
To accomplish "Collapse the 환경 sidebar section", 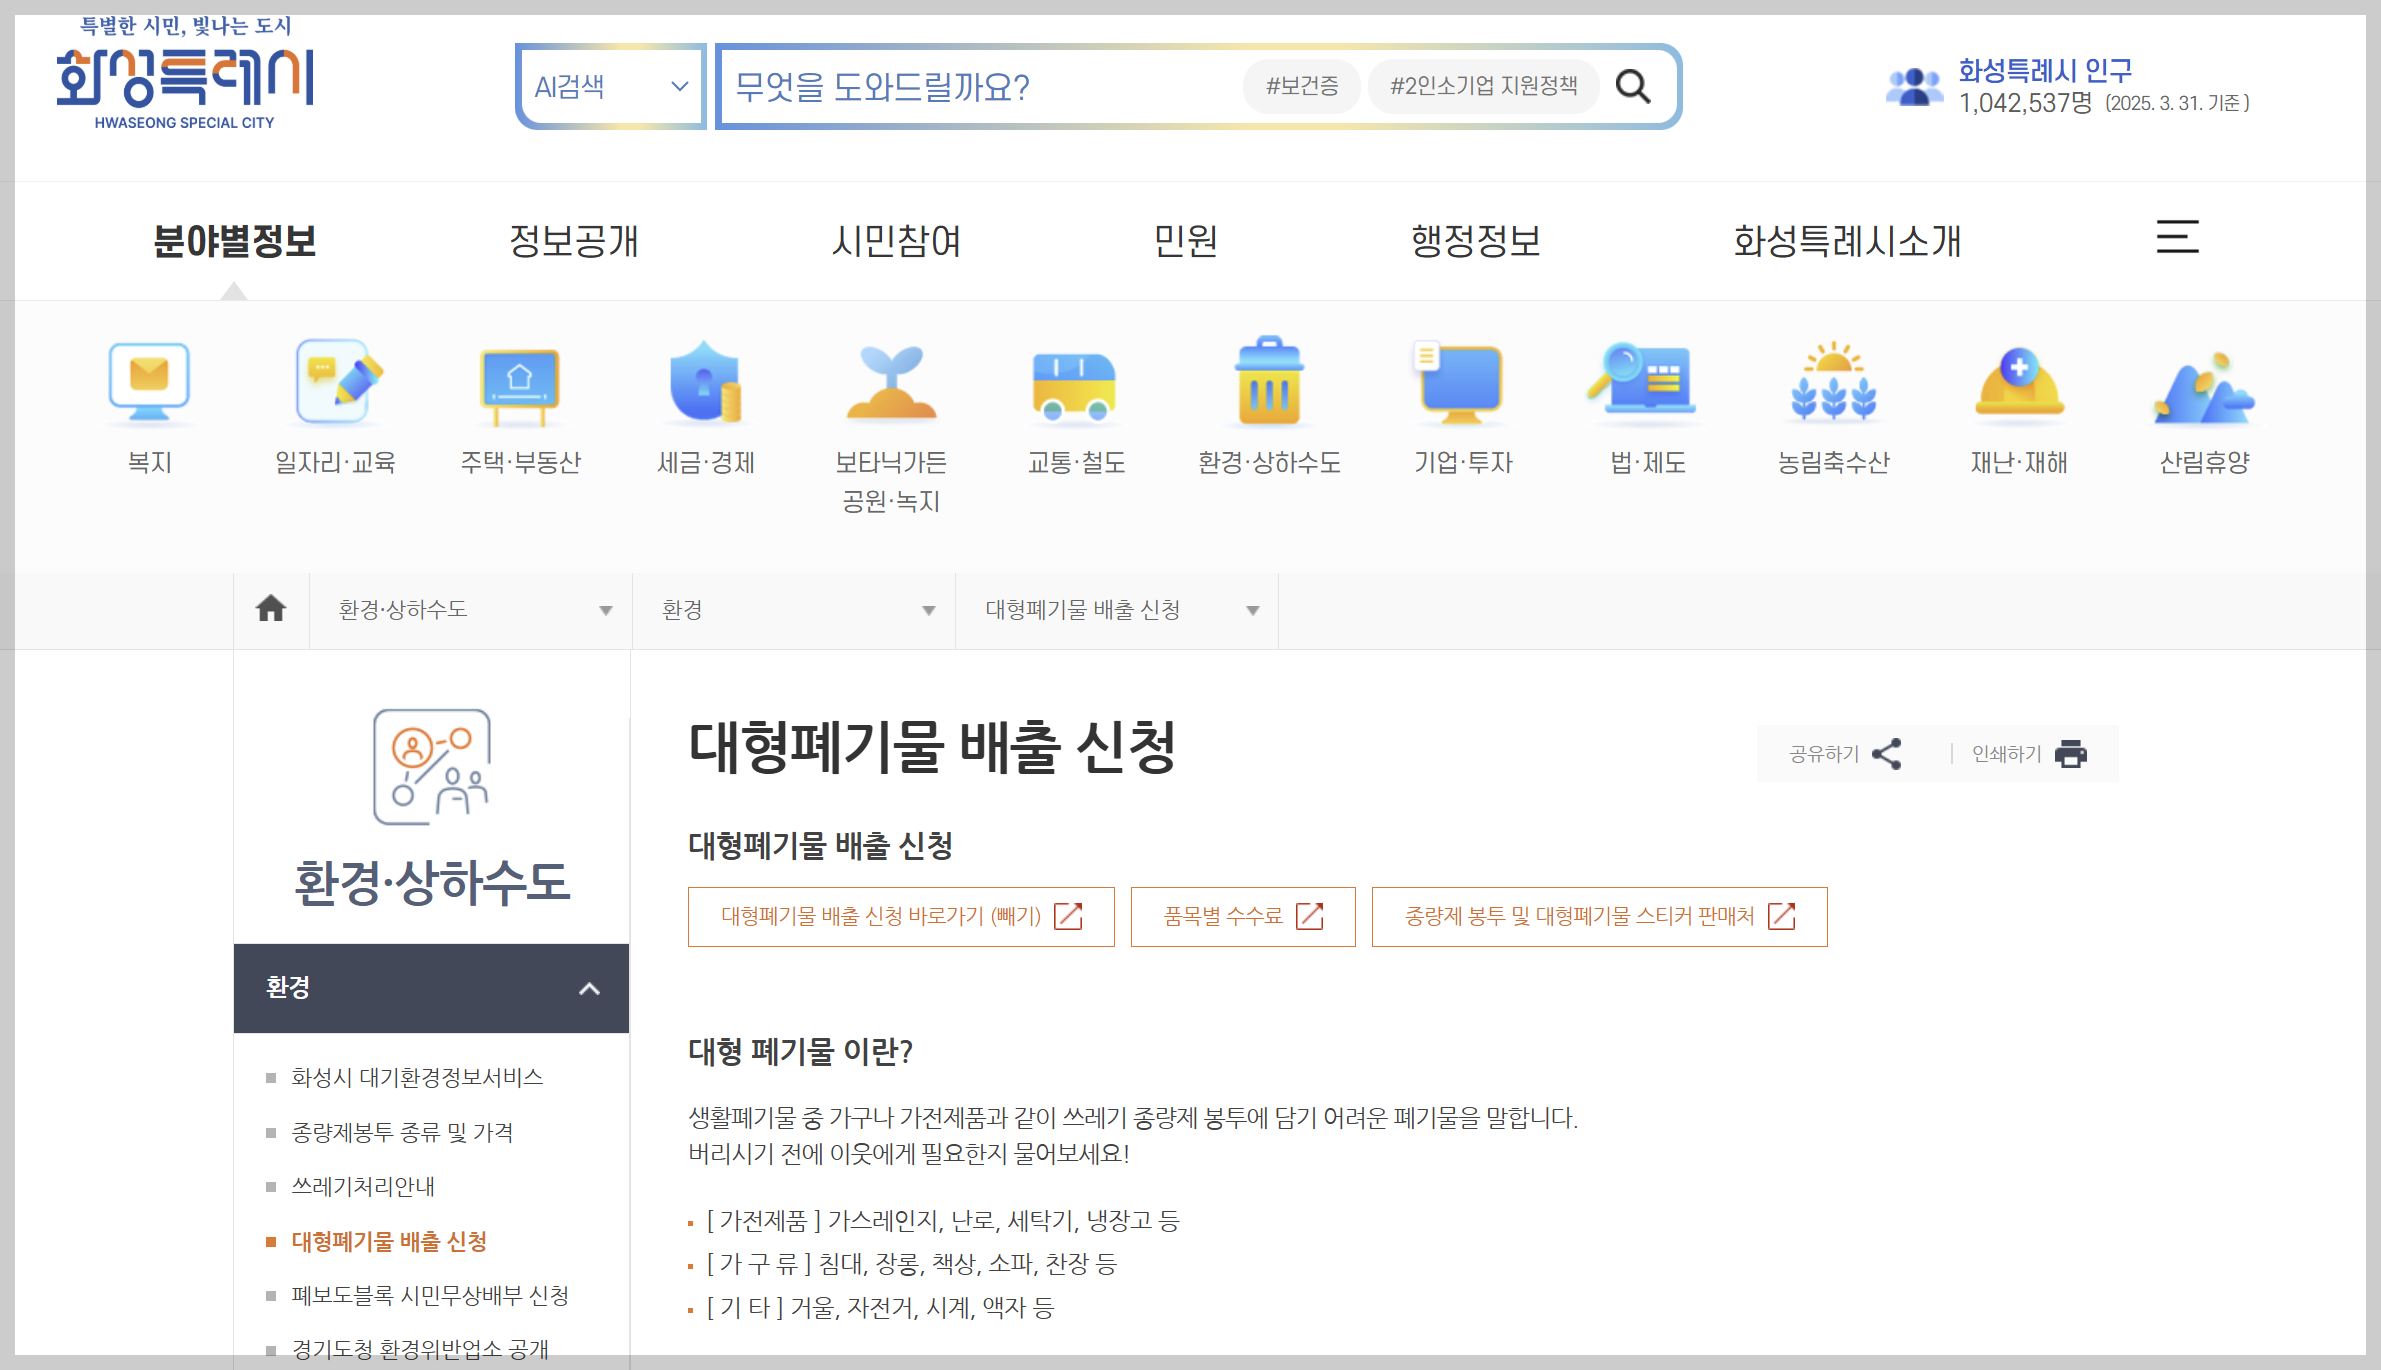I will click(x=588, y=988).
